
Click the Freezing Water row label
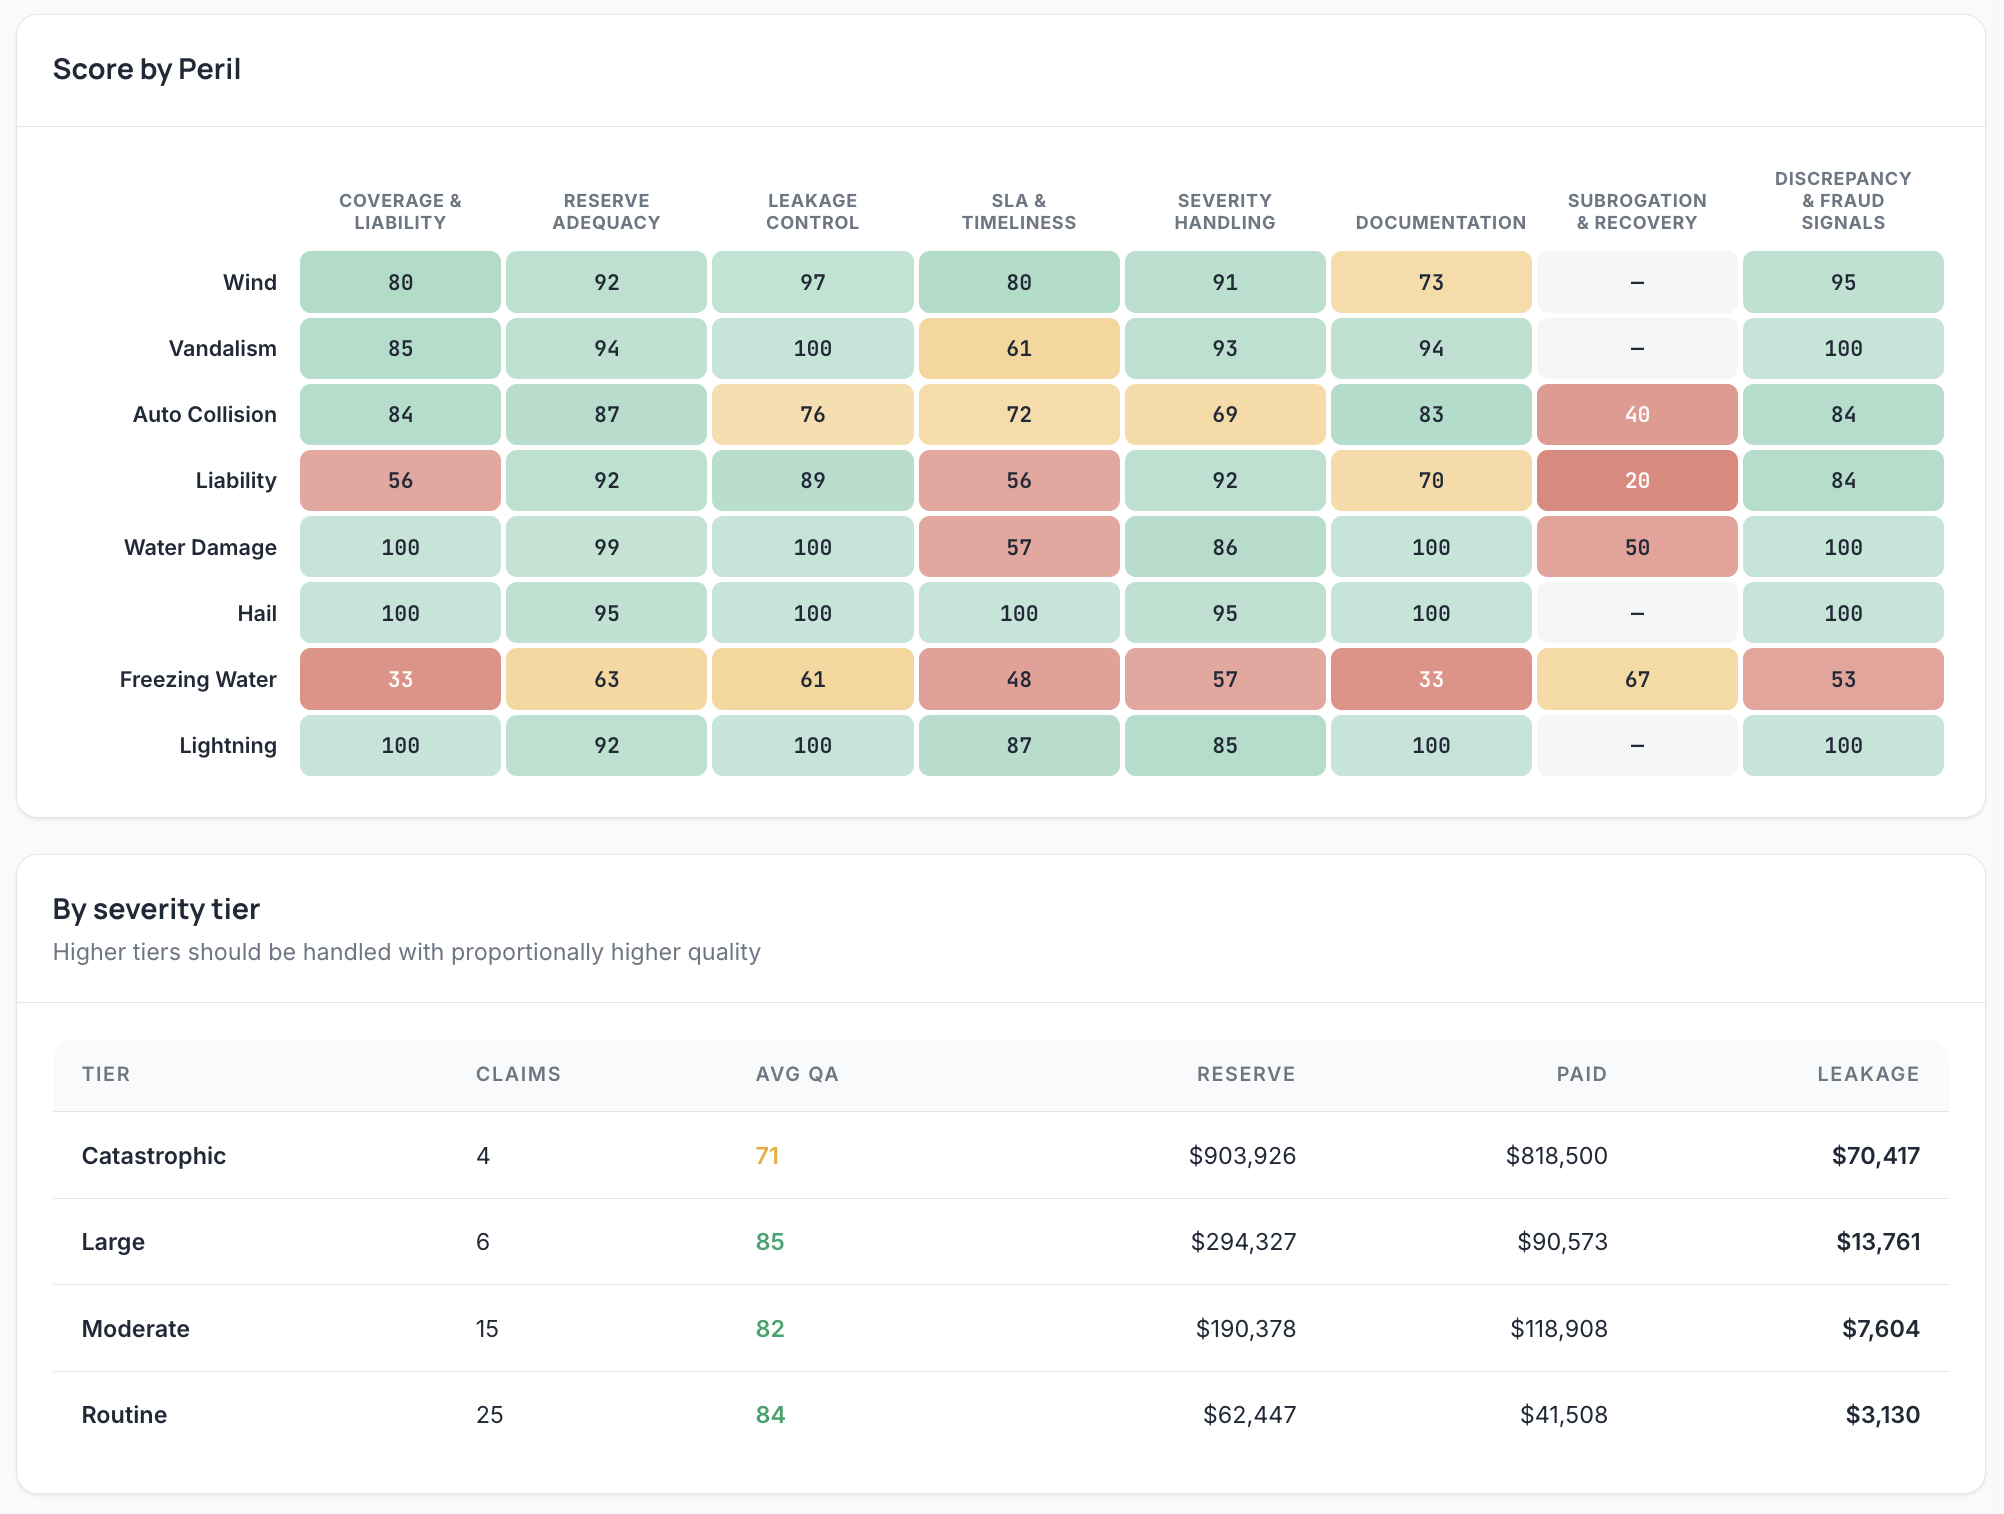coord(198,679)
